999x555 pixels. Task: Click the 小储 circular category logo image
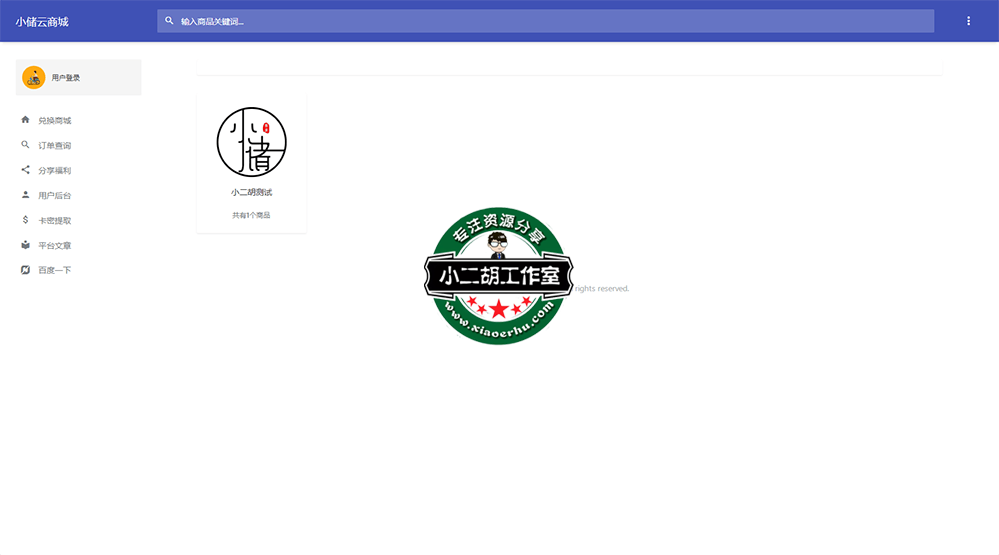point(251,142)
